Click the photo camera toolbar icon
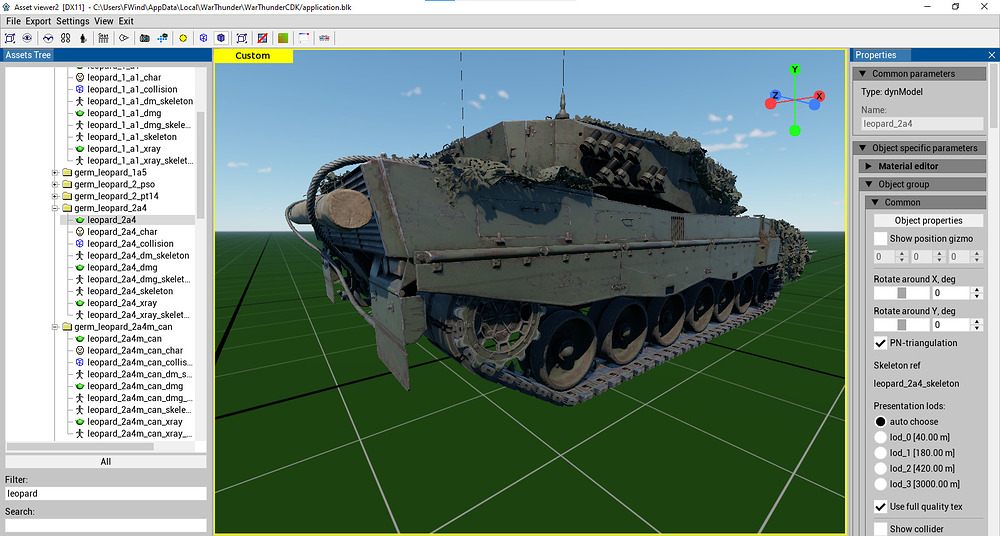 [x=145, y=38]
